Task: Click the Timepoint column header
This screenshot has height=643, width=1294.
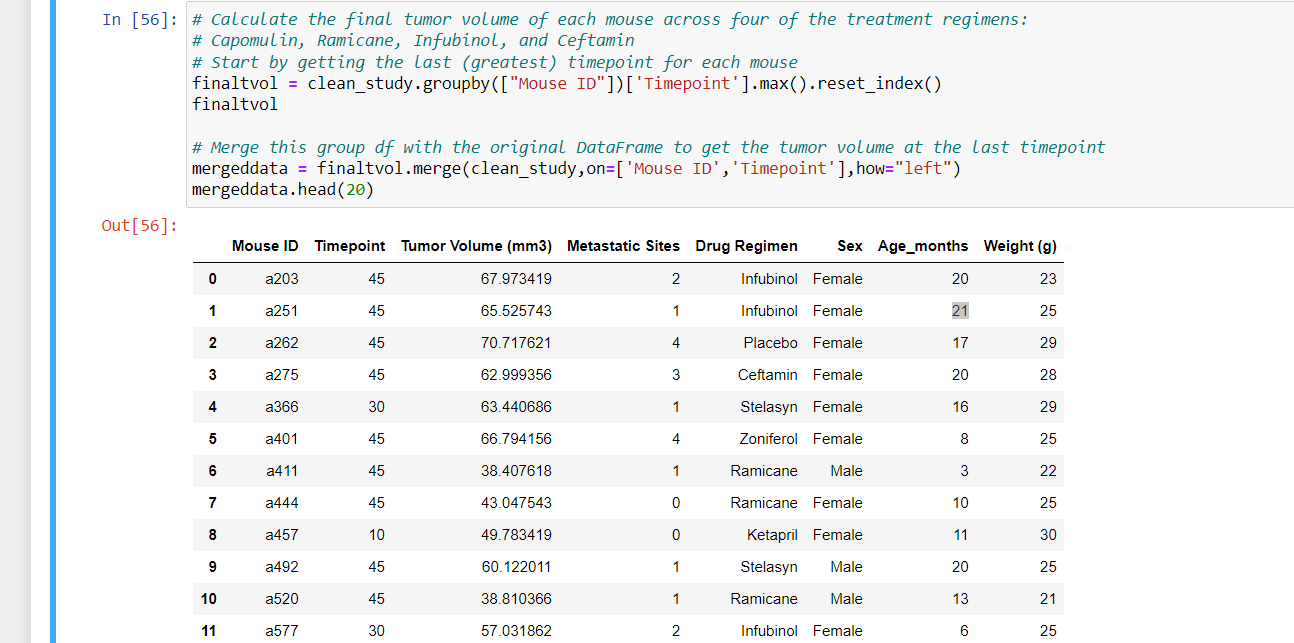Action: tap(350, 246)
